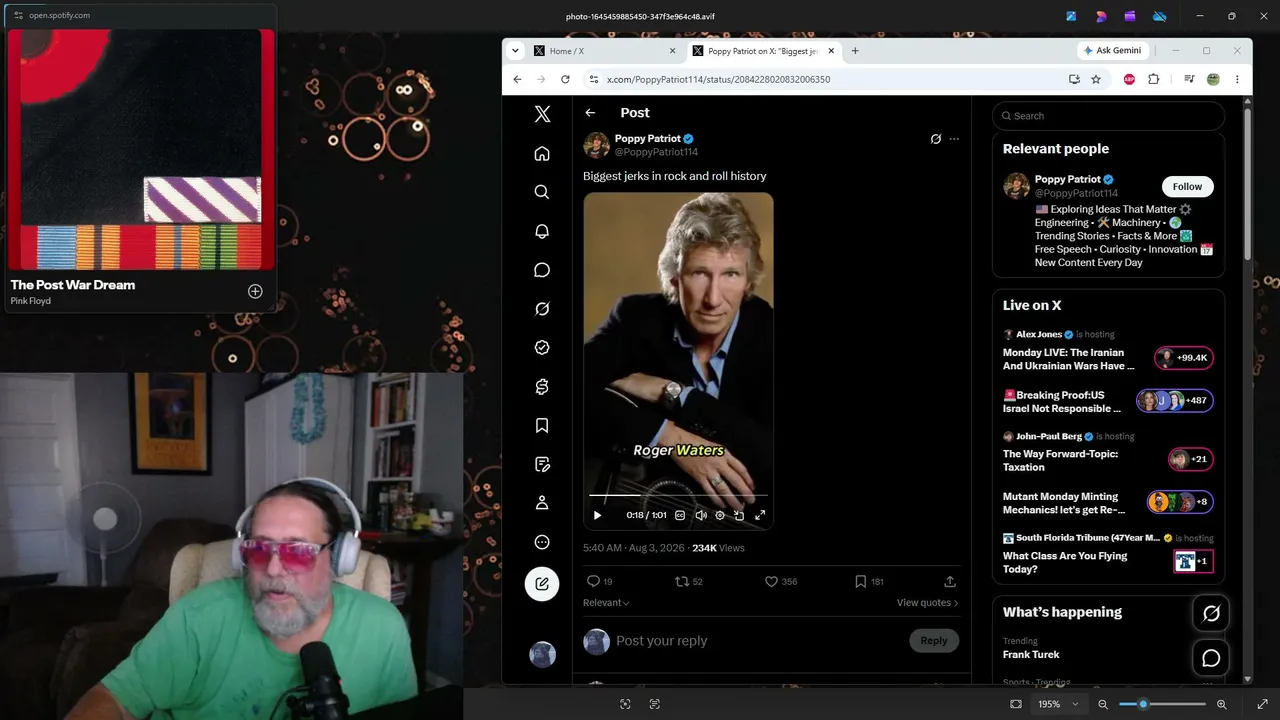1280x720 pixels.
Task: Open Chat bubble icon in X sidebar
Action: point(542,270)
